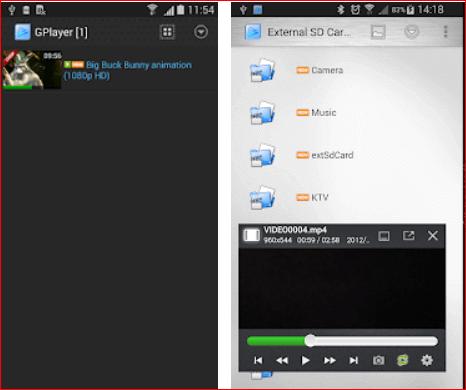Tap the heart-shaped dropdown icon in header
Image resolution: width=466 pixels, height=390 pixels.
tap(412, 32)
